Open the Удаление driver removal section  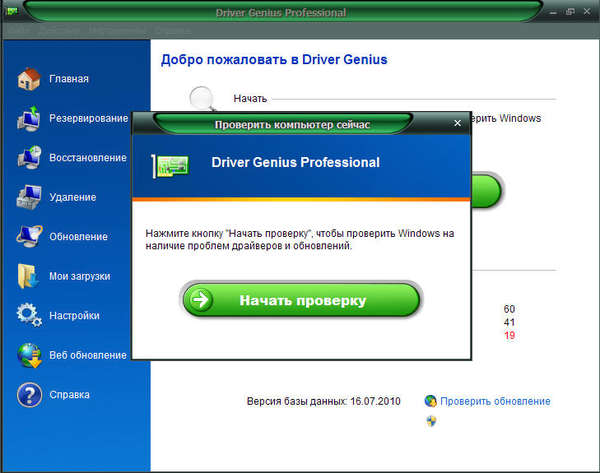[56, 197]
